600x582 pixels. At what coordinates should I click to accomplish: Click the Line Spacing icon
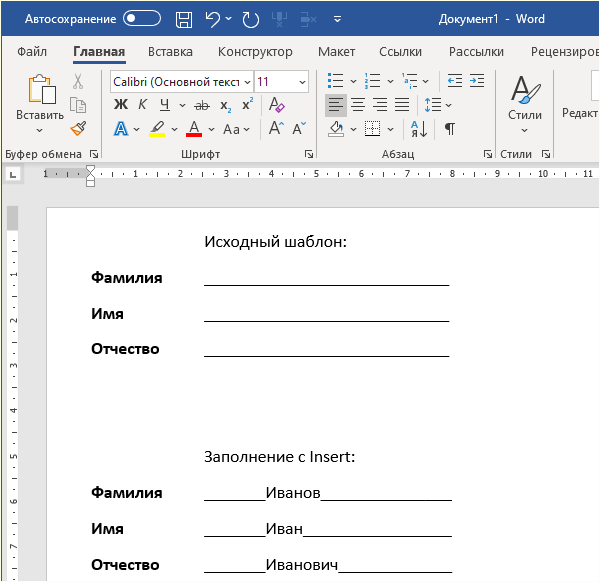pos(433,105)
